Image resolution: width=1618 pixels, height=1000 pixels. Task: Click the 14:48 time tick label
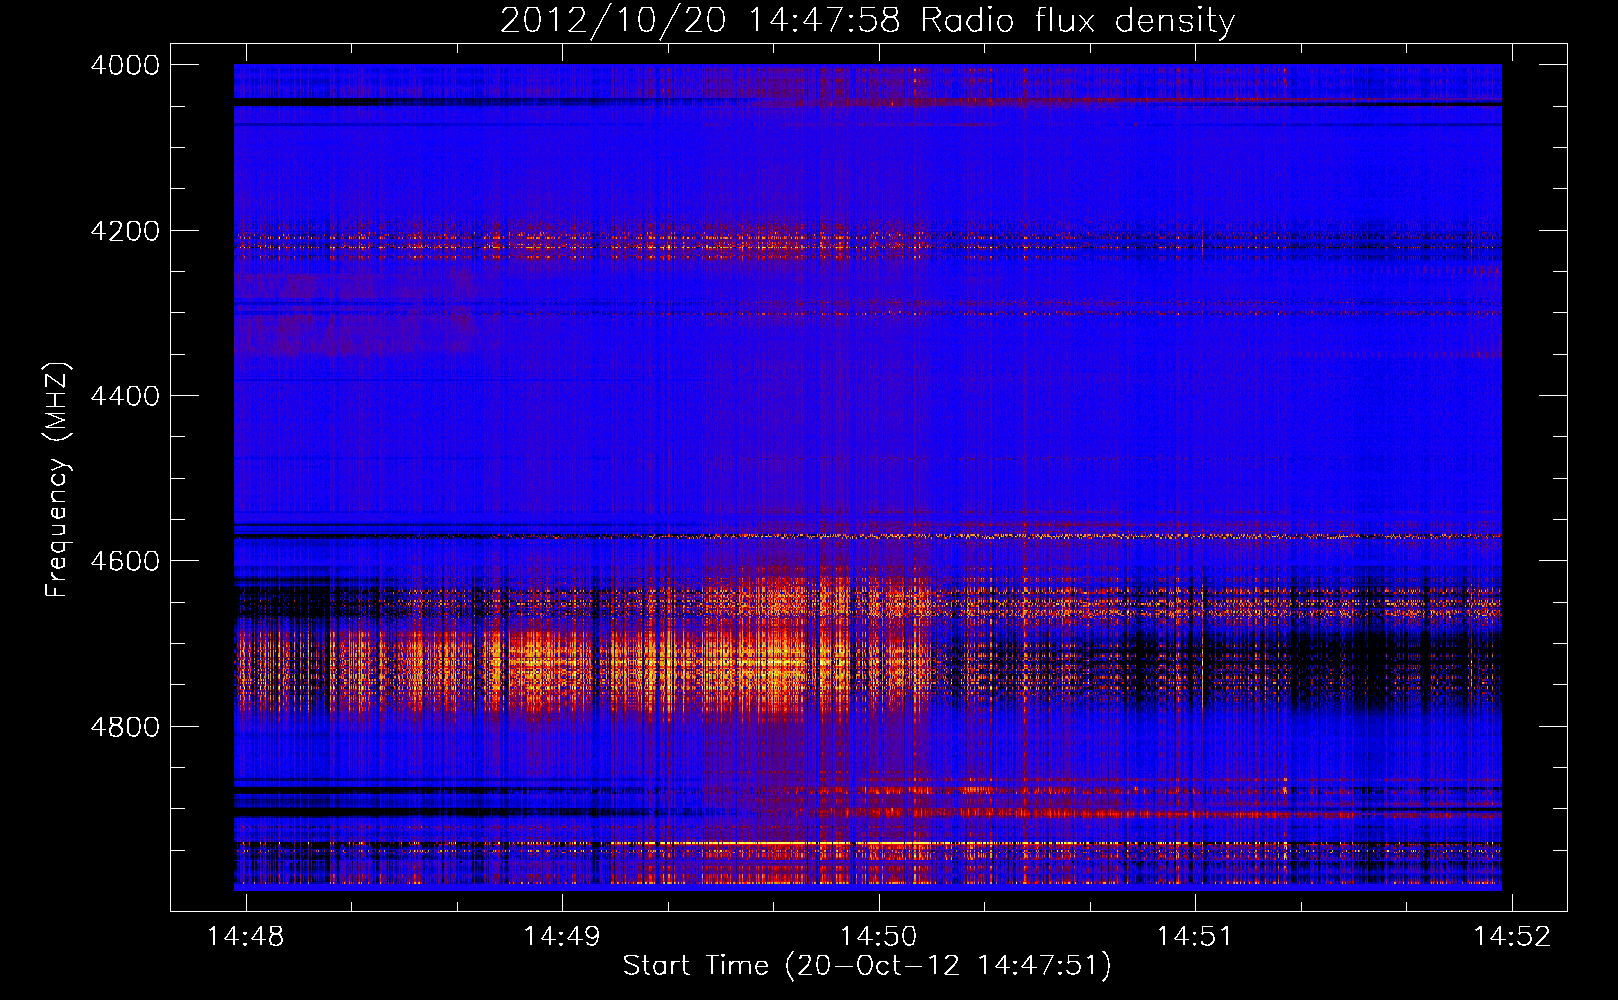[246, 936]
